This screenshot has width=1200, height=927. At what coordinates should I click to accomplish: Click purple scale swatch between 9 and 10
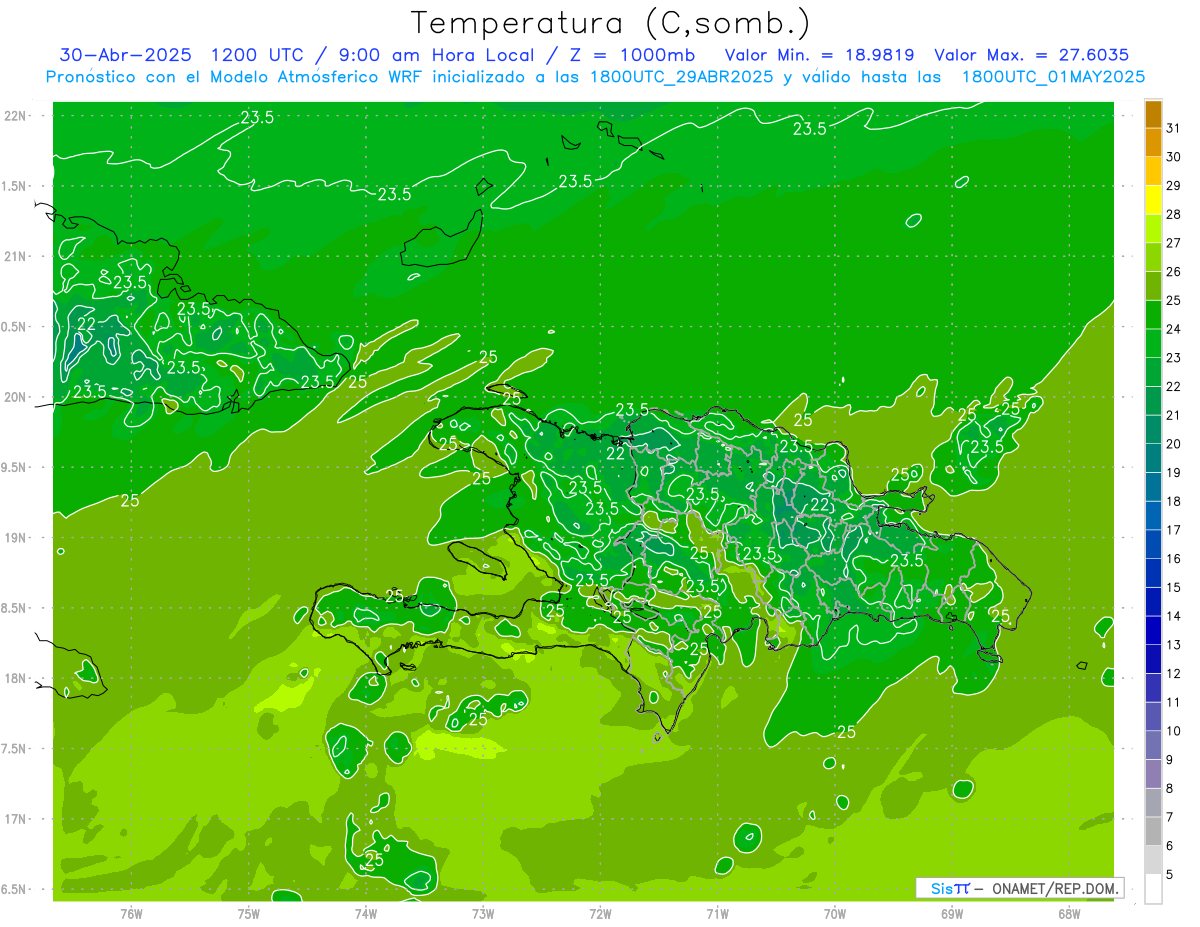(1153, 745)
